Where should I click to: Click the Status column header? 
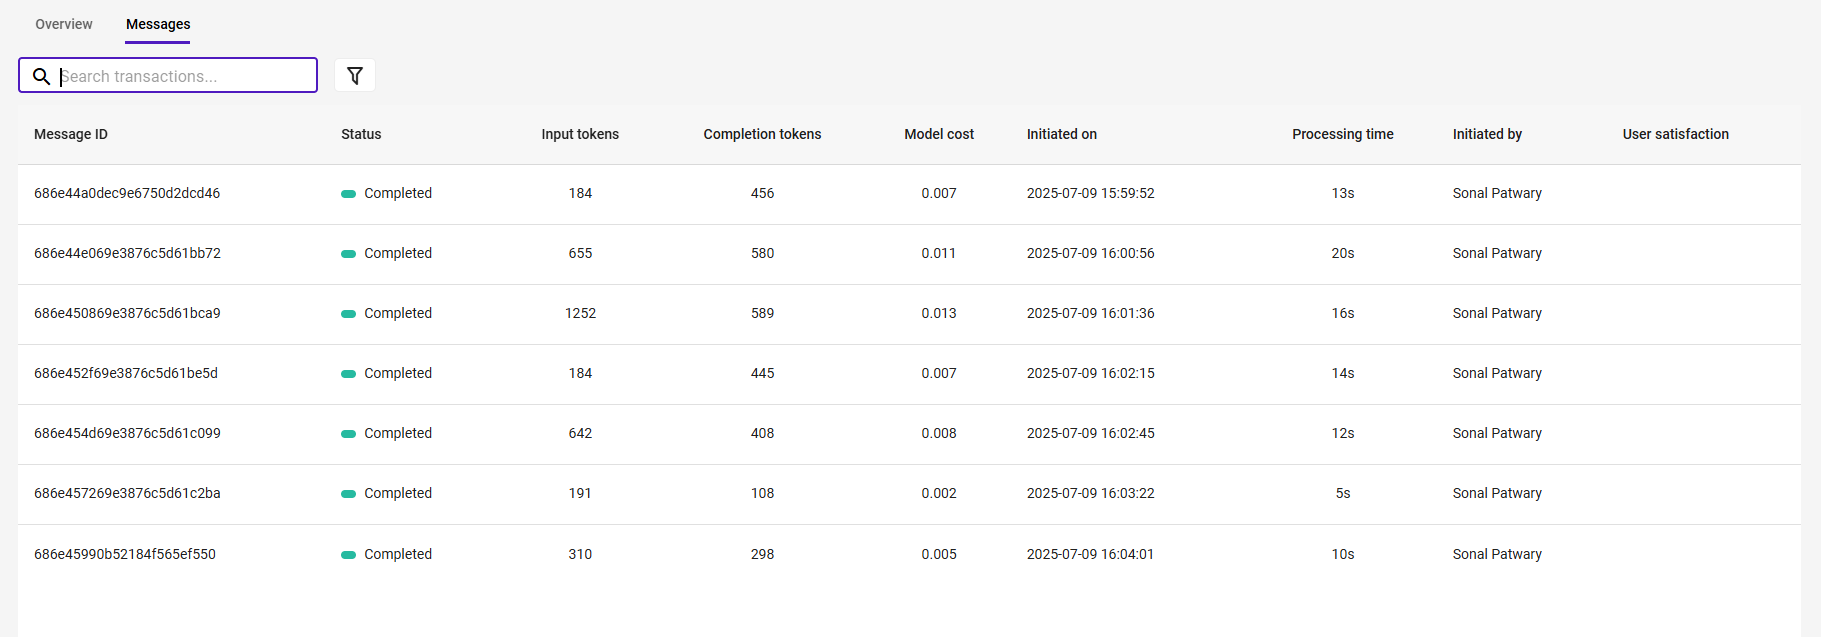click(x=361, y=134)
